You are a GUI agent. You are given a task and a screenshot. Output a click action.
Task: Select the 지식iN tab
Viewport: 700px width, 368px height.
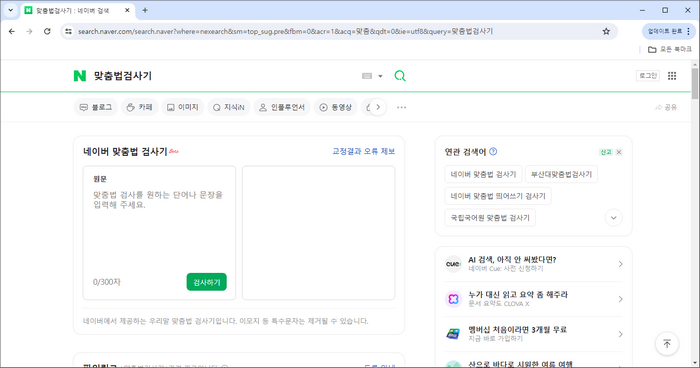(x=229, y=107)
